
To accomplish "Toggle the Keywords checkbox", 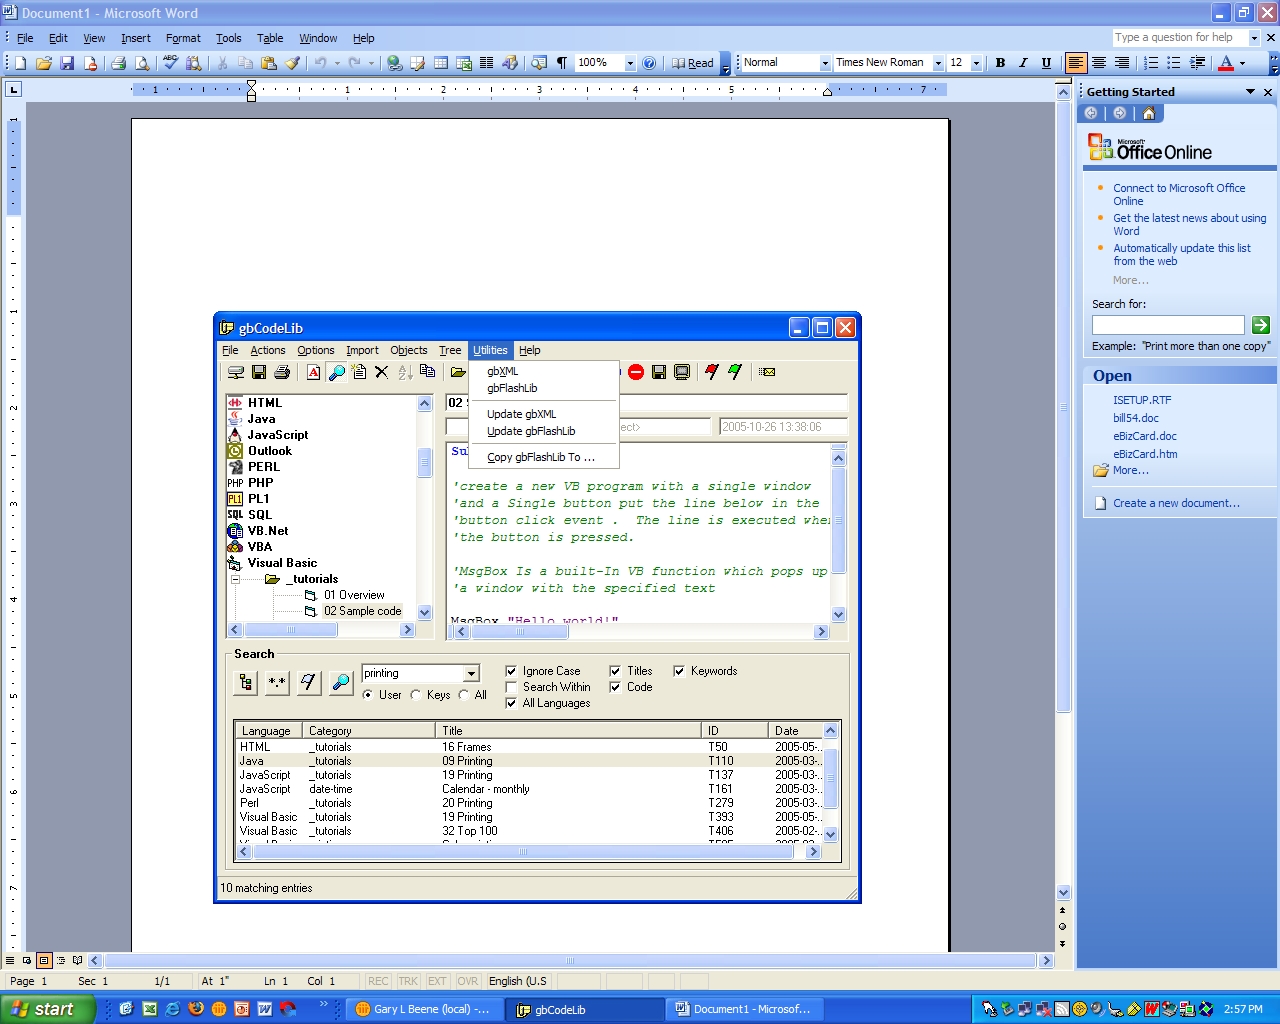I will click(679, 671).
